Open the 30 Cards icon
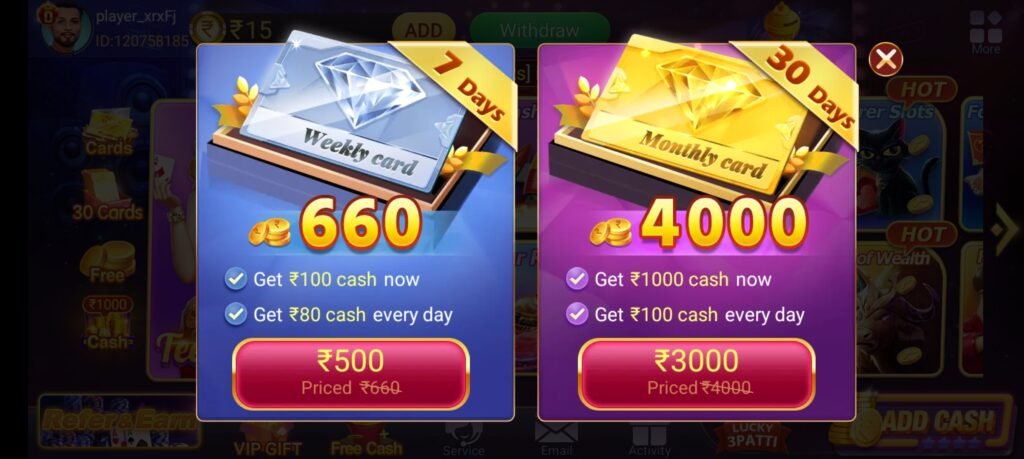Screen dimensions: 1024x459 [x=107, y=195]
